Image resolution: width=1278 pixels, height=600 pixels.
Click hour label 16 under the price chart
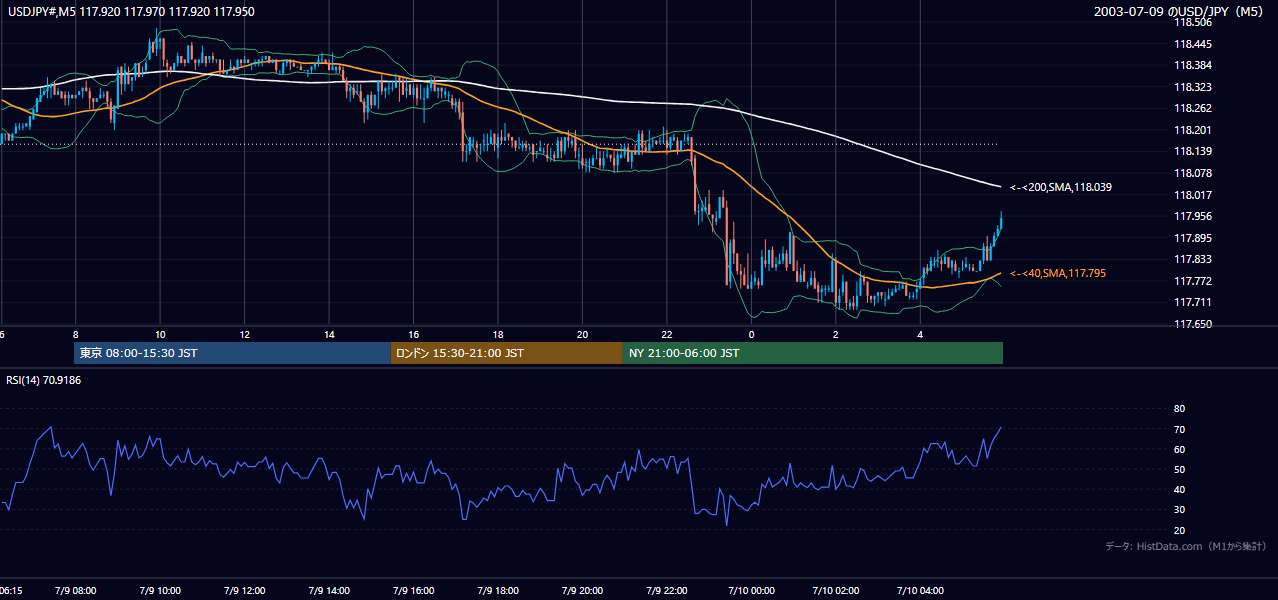[x=413, y=334]
